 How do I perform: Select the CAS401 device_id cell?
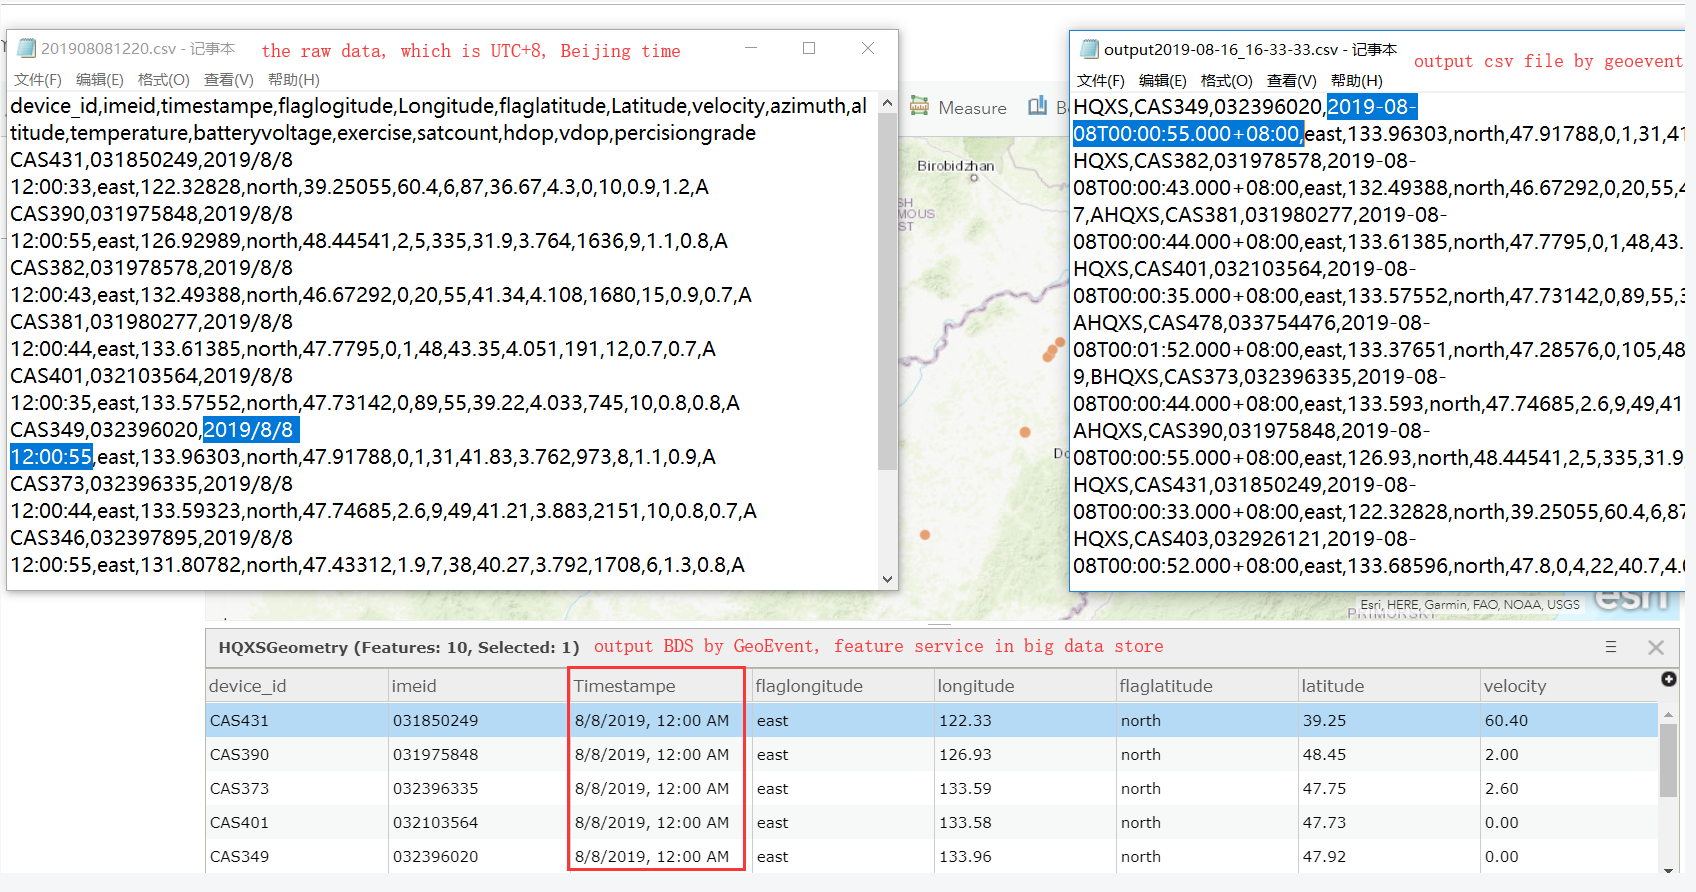297,822
